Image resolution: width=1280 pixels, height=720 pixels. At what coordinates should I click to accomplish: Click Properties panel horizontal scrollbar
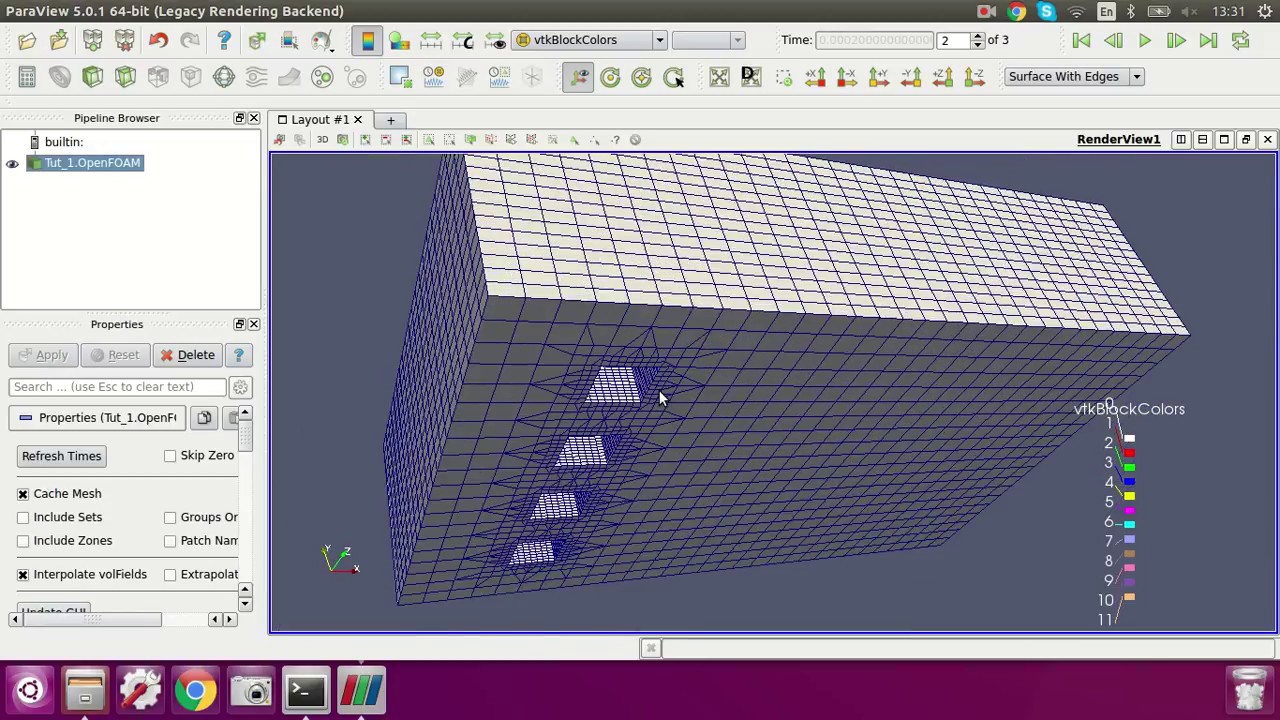point(121,620)
